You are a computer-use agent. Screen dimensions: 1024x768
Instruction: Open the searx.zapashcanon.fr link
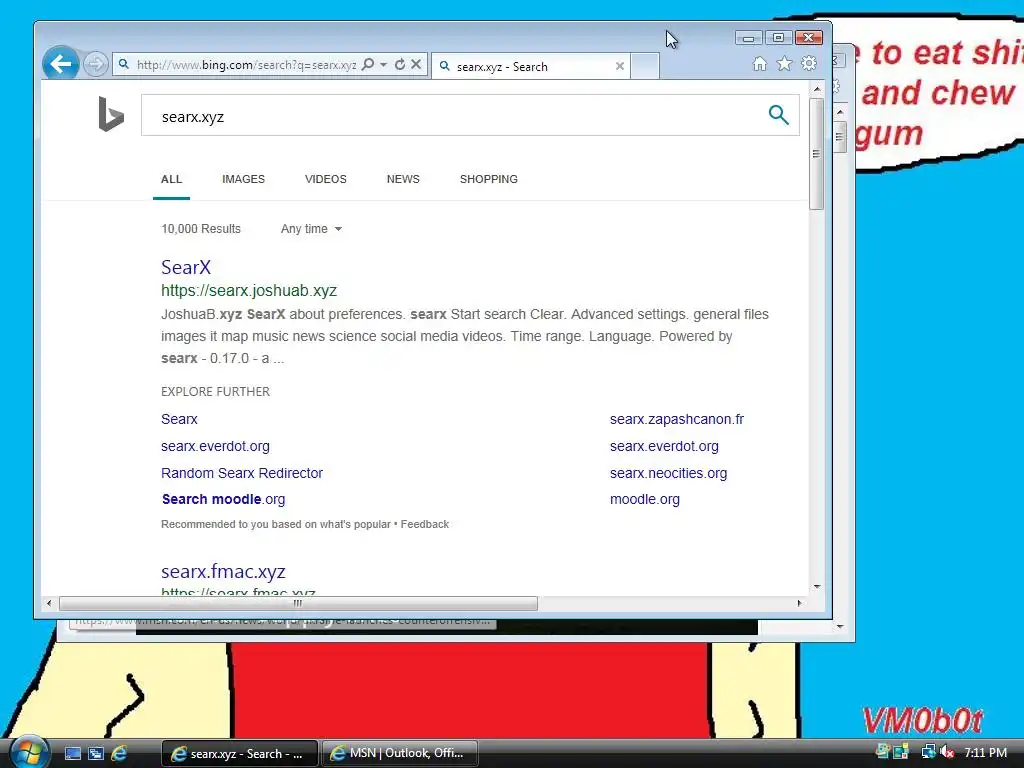pos(677,419)
